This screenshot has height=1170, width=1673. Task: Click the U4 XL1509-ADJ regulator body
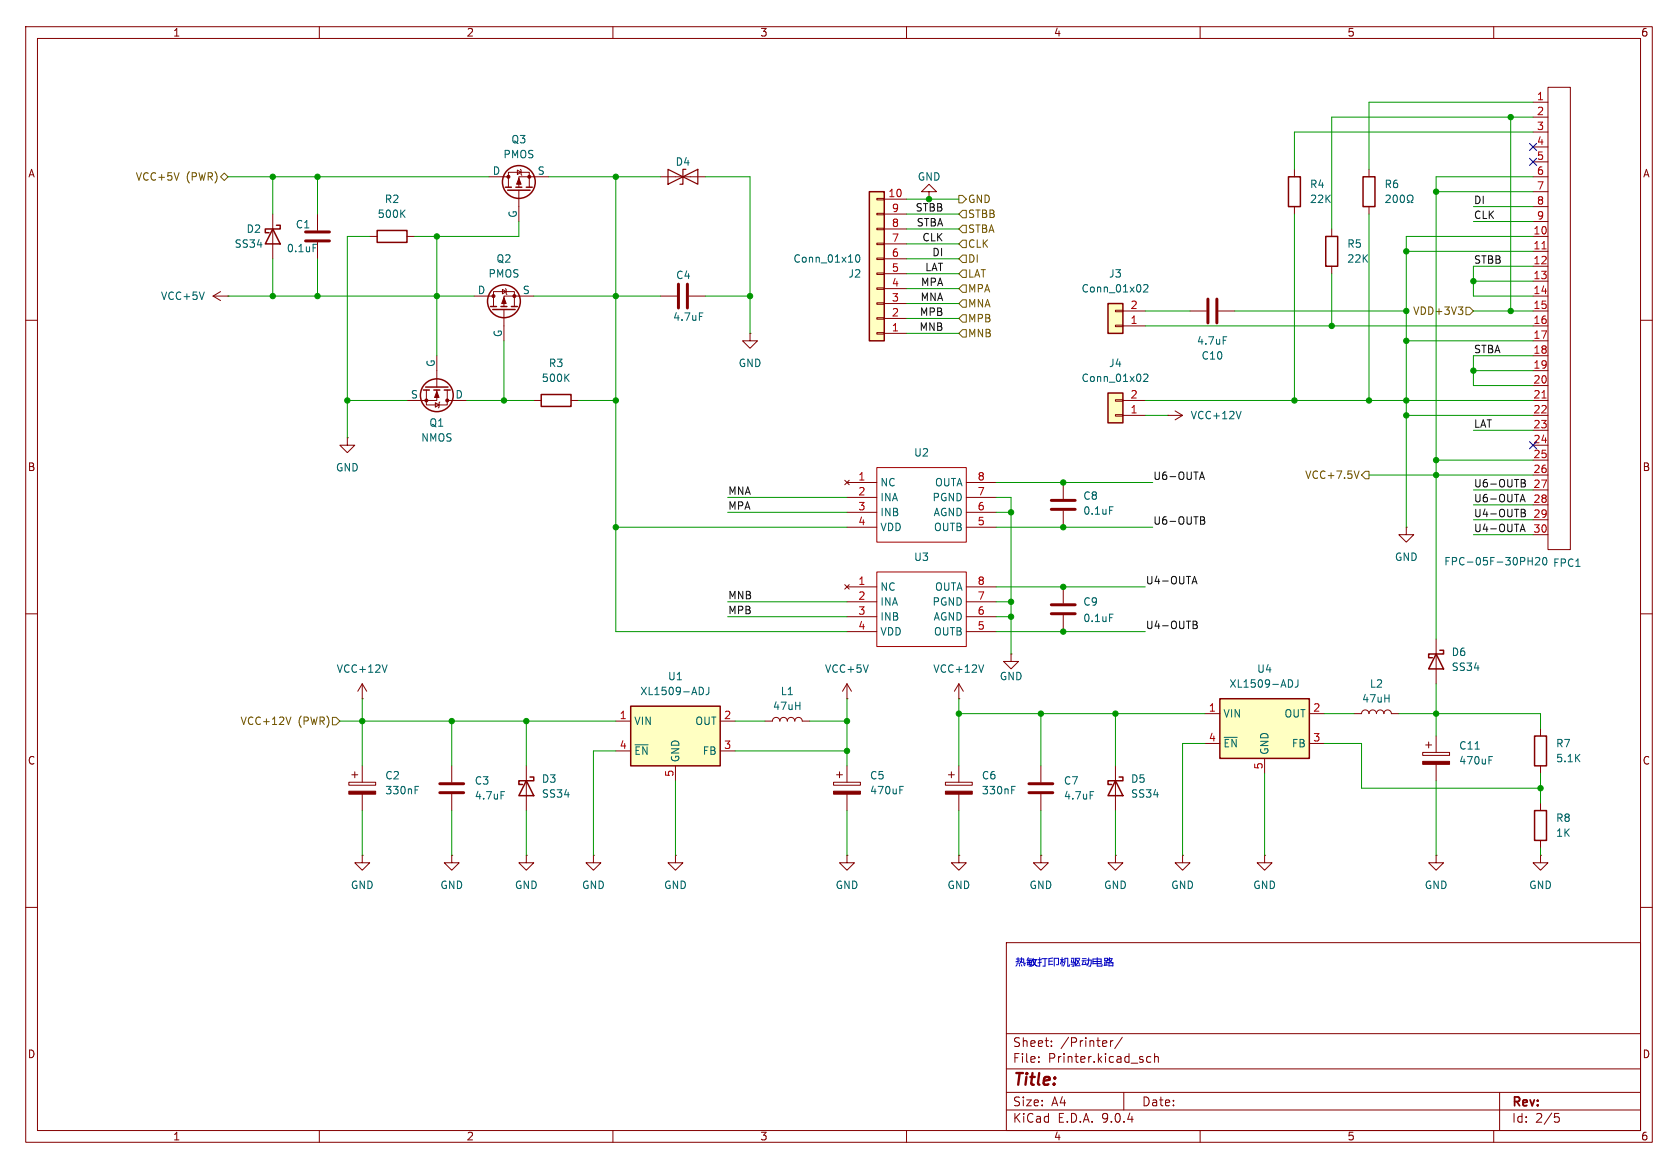click(1264, 729)
